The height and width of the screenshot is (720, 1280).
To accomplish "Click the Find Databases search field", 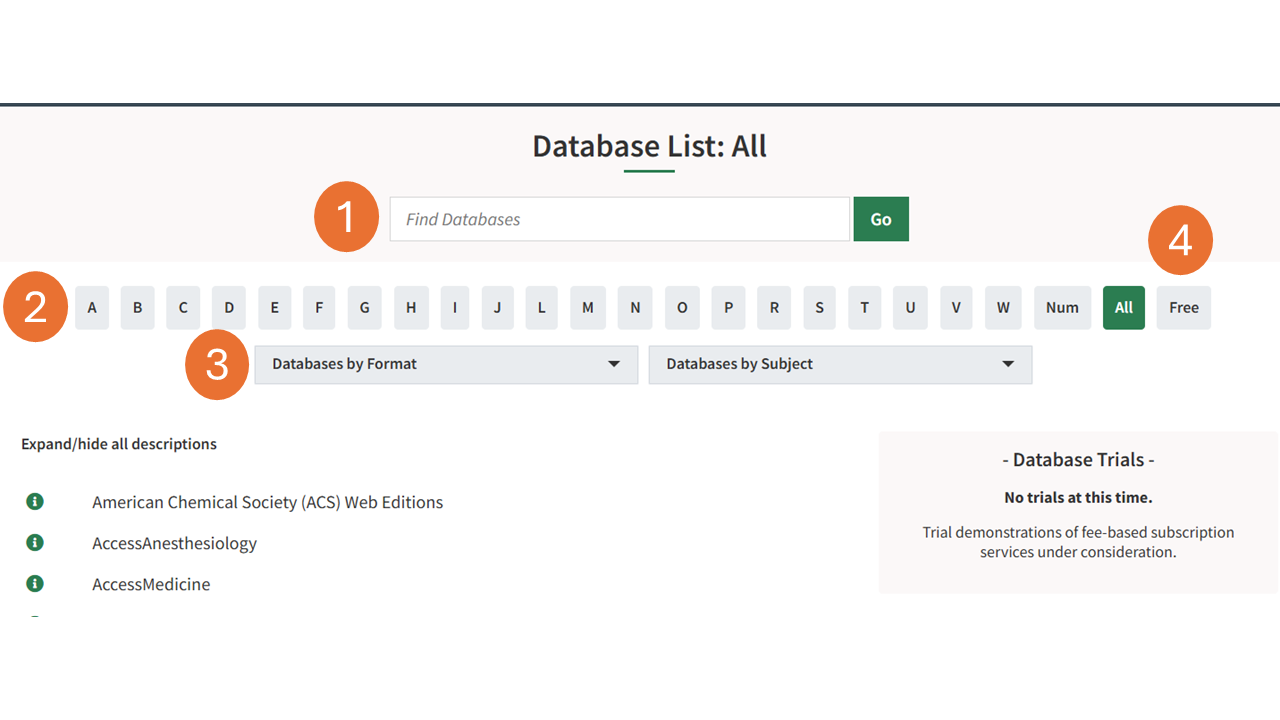I will tap(620, 219).
